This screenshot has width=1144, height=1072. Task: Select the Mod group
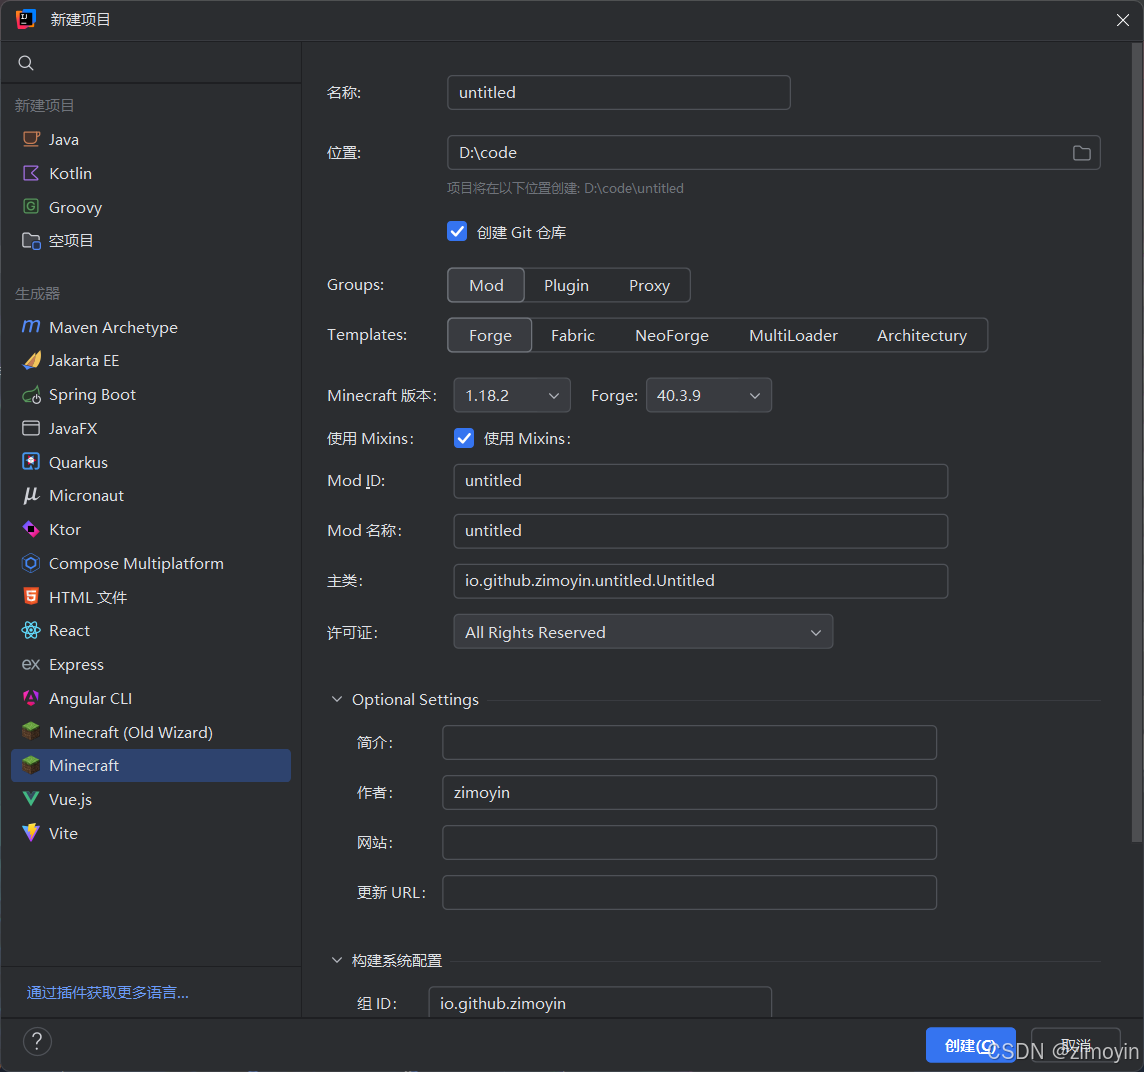(x=486, y=285)
